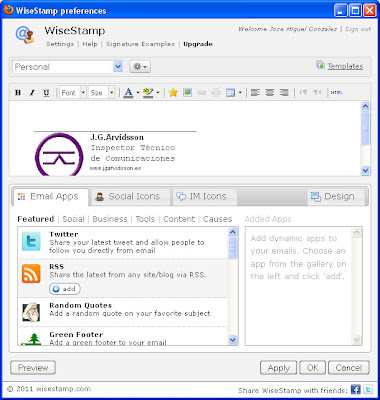Open the Size dropdown
This screenshot has height=400, width=380.
pos(102,93)
